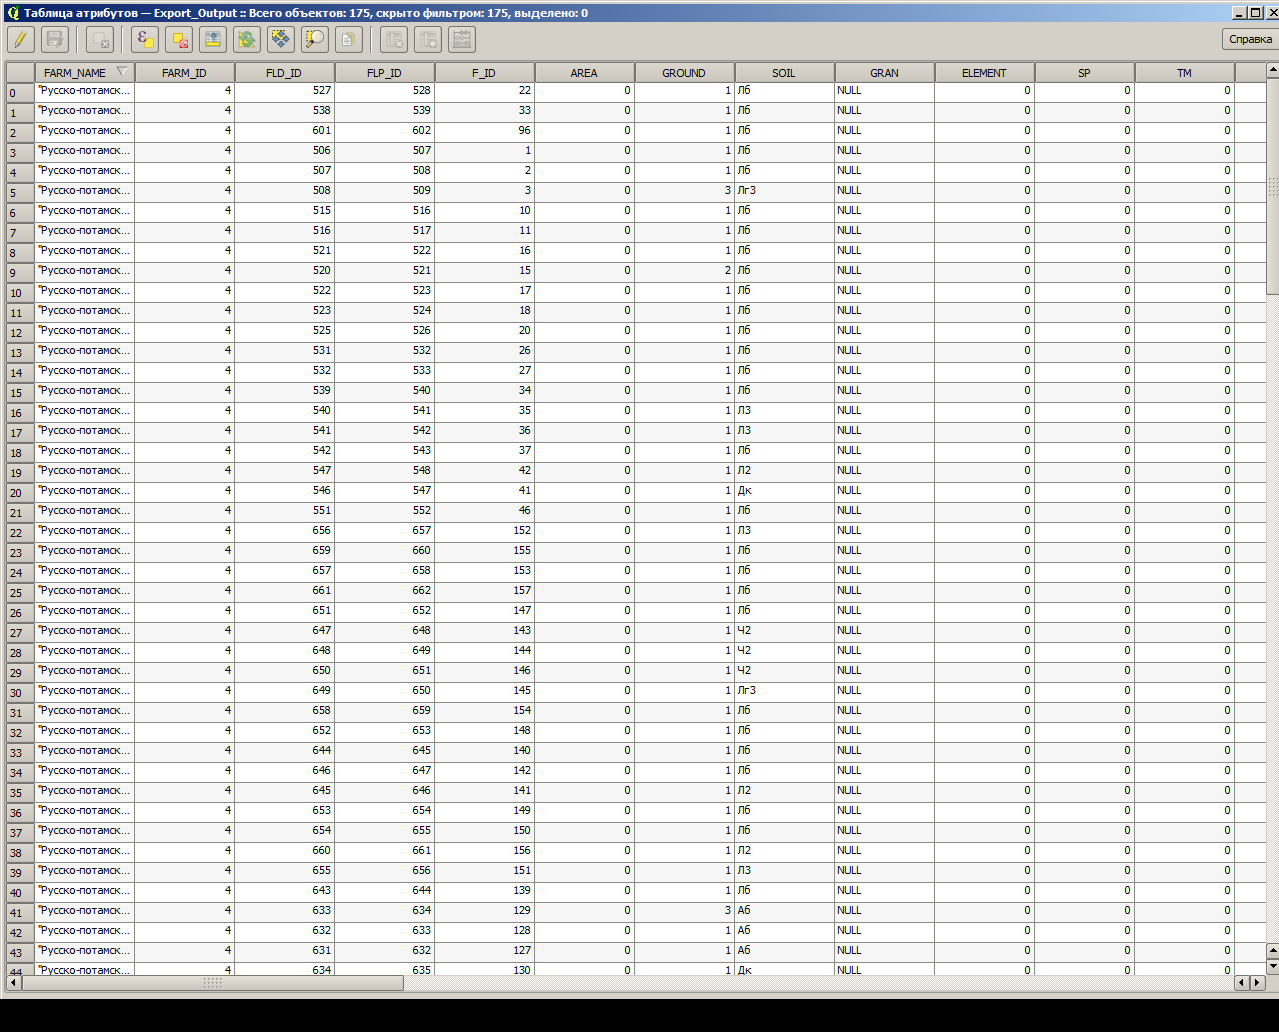Open select features by expression
The height and width of the screenshot is (1032, 1279).
click(146, 40)
